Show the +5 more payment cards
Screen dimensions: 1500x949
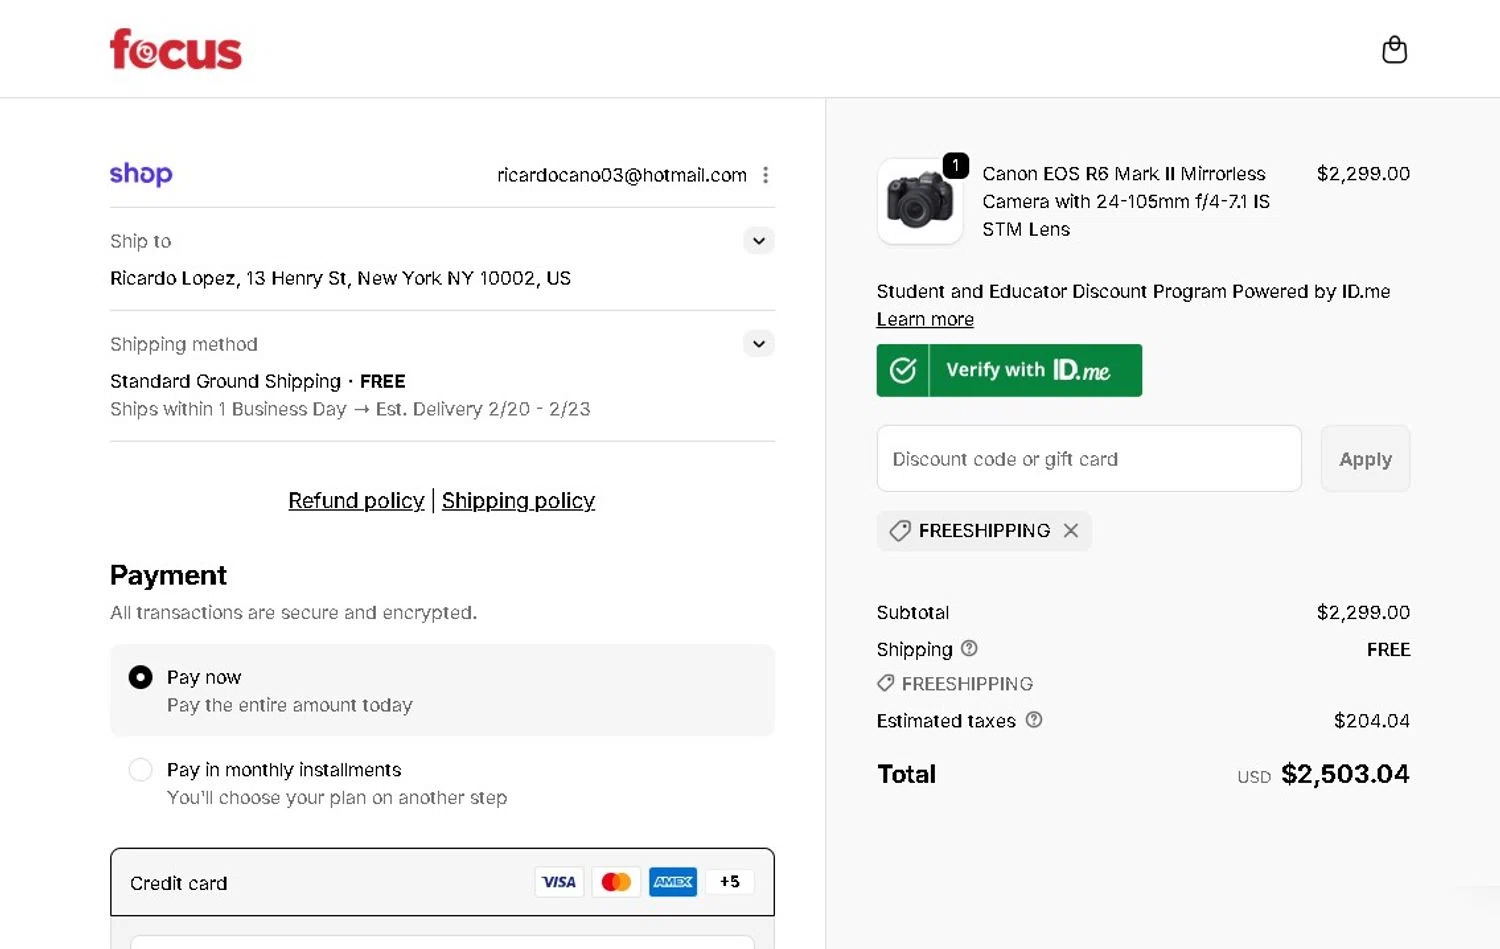tap(730, 882)
